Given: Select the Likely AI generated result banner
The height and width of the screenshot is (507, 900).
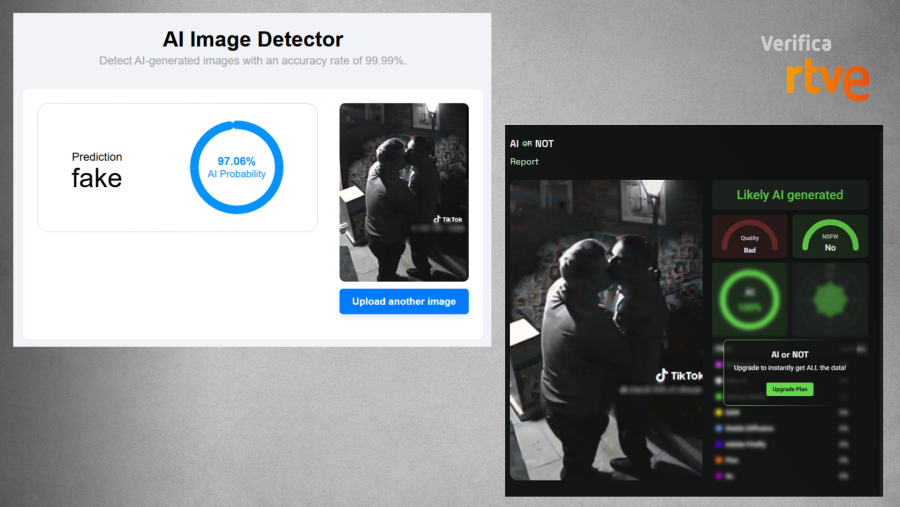Looking at the screenshot, I should tap(790, 195).
